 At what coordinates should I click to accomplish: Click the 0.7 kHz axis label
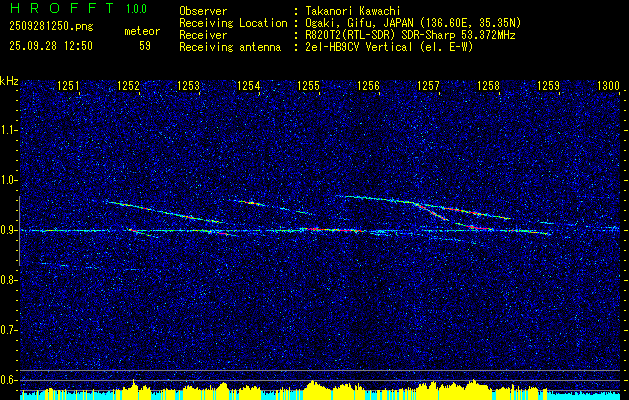[x=7, y=330]
